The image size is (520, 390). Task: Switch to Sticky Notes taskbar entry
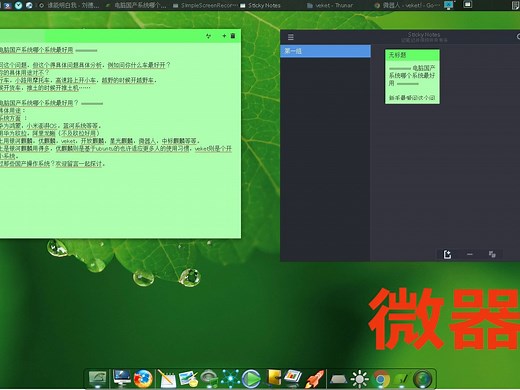tap(260, 5)
